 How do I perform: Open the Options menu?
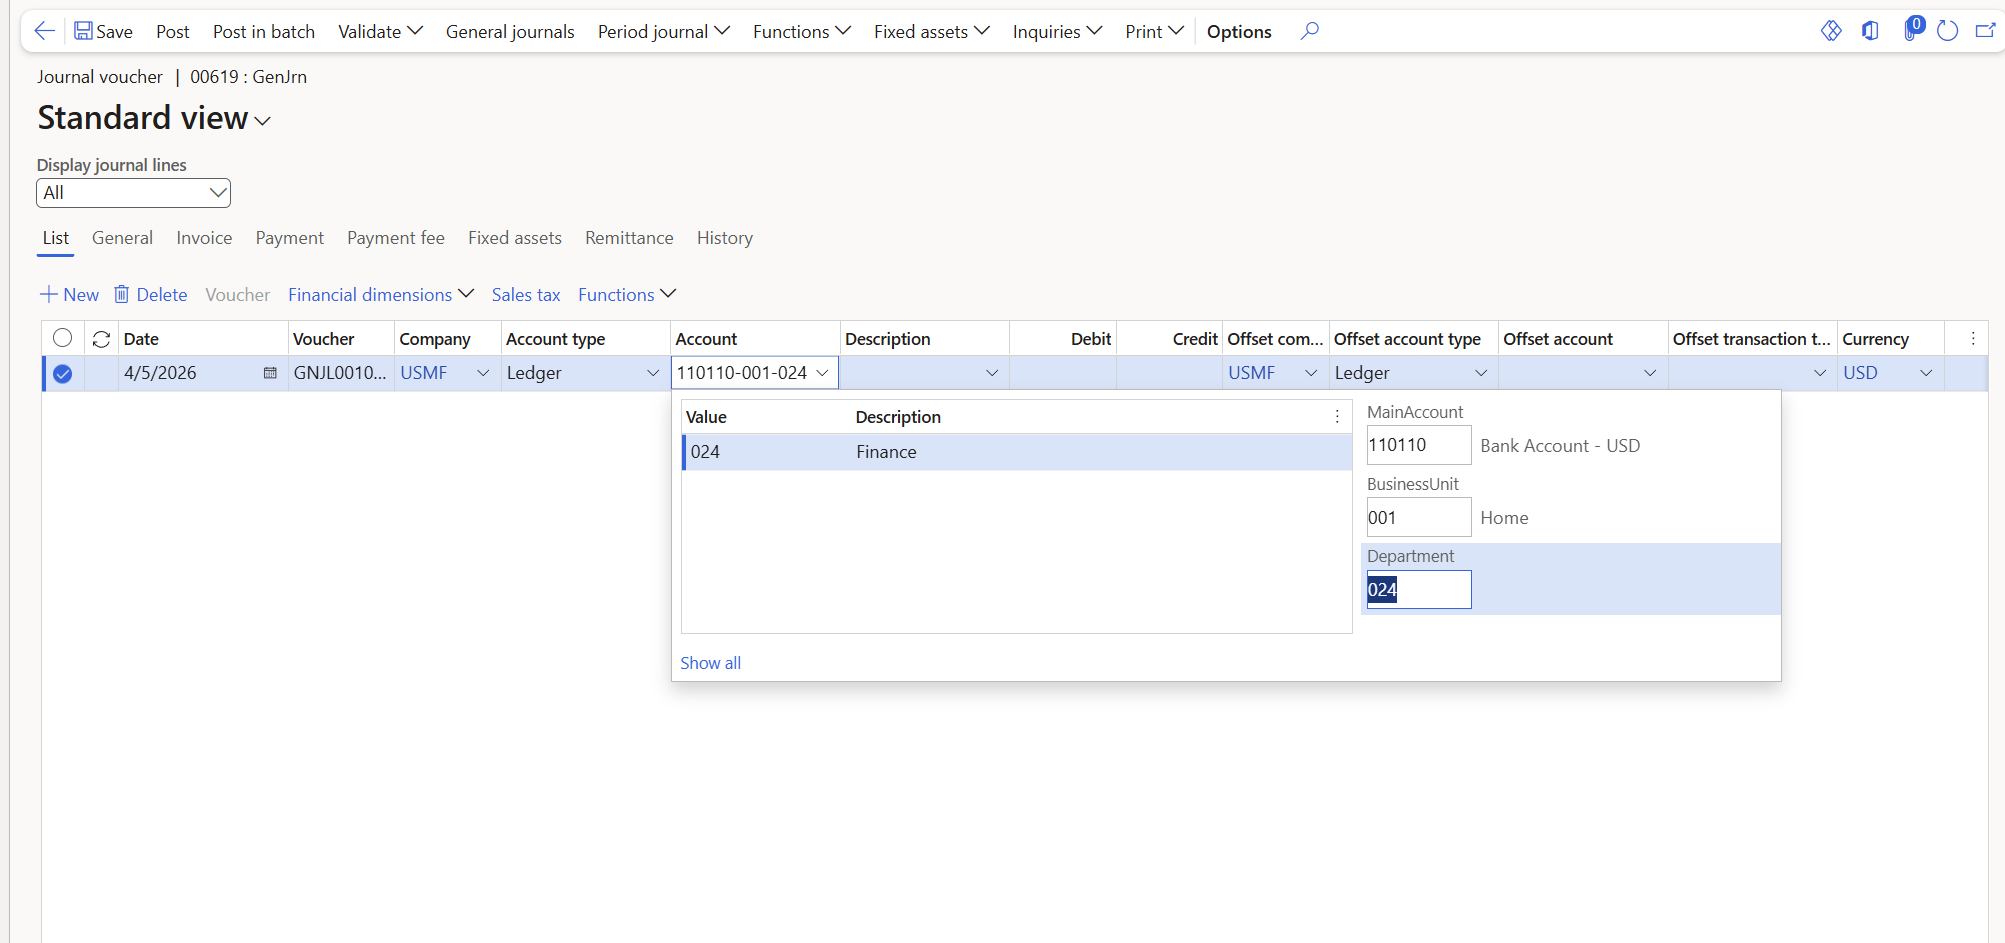pyautogui.click(x=1239, y=31)
